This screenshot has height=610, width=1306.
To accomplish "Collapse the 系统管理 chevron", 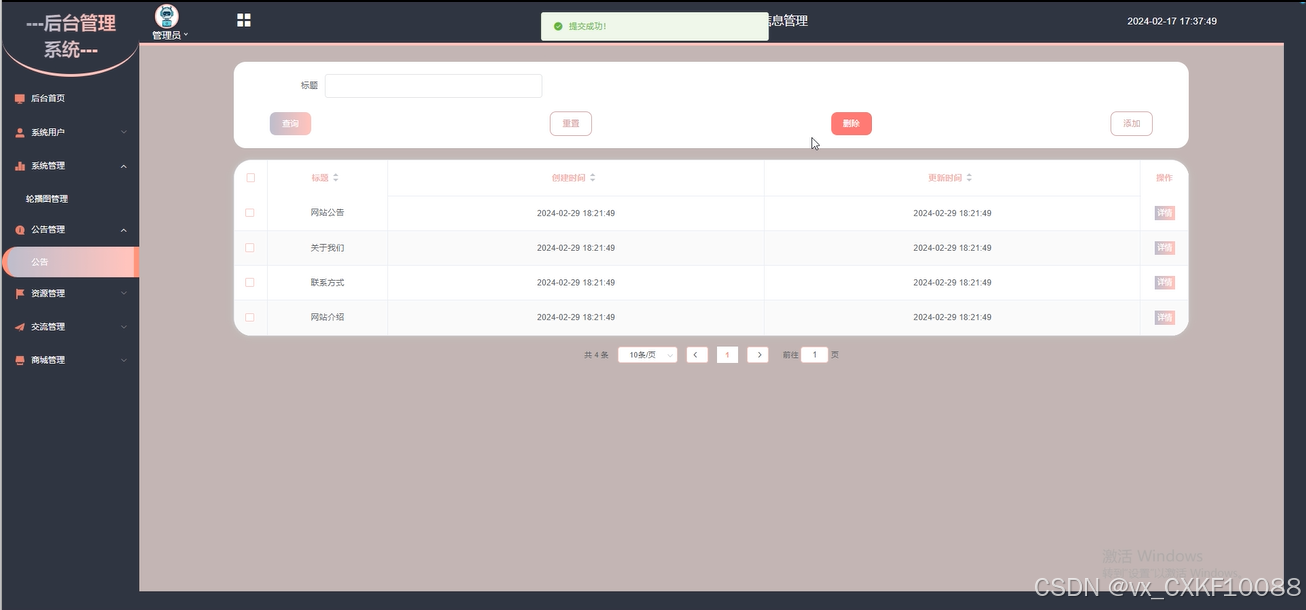I will tap(124, 166).
